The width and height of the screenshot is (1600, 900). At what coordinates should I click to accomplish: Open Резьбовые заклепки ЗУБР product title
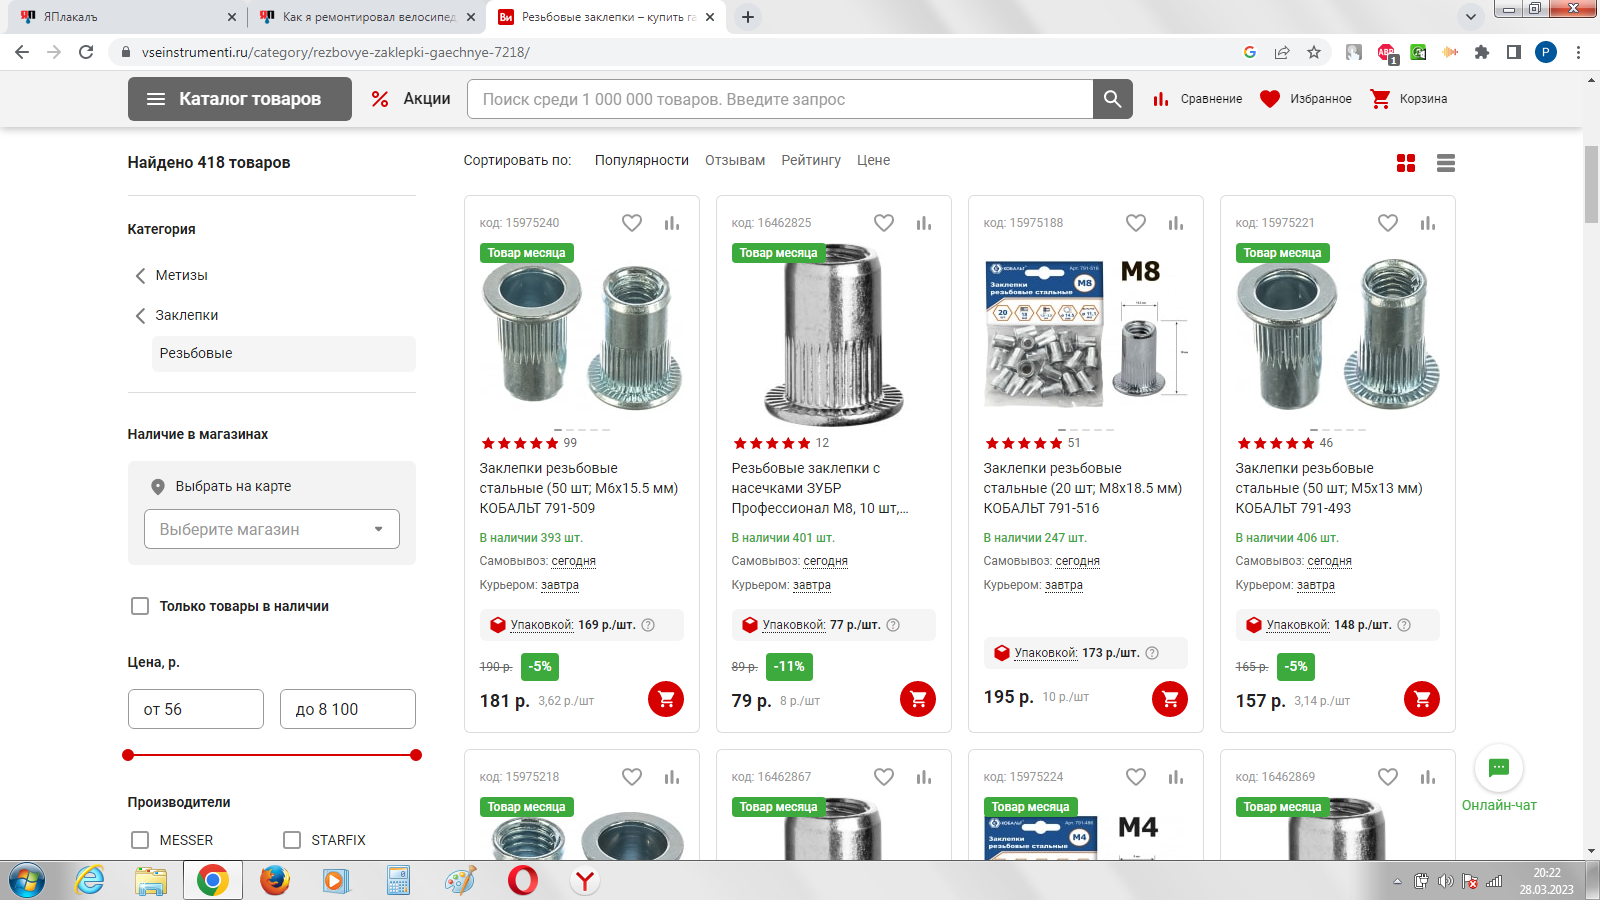click(x=820, y=488)
